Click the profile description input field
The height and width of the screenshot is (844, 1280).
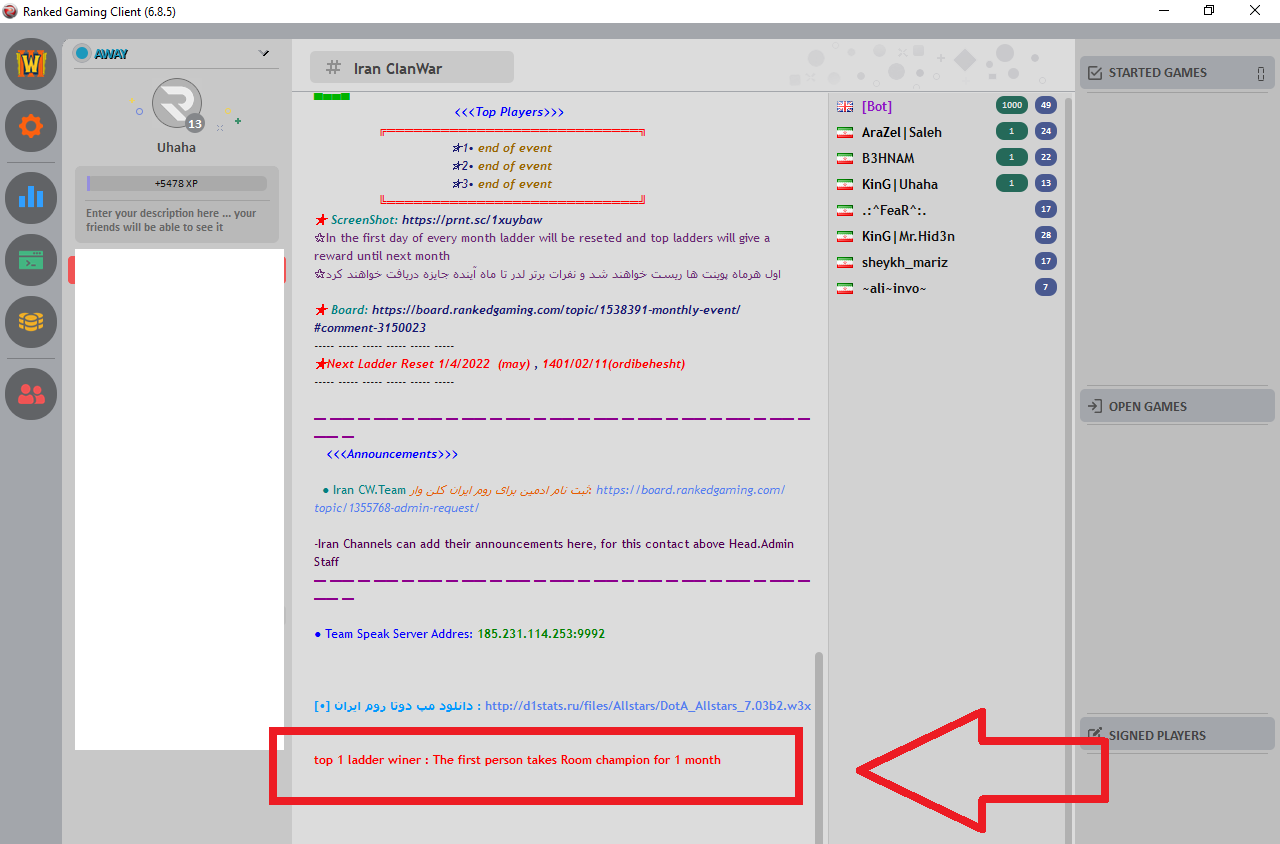point(177,220)
